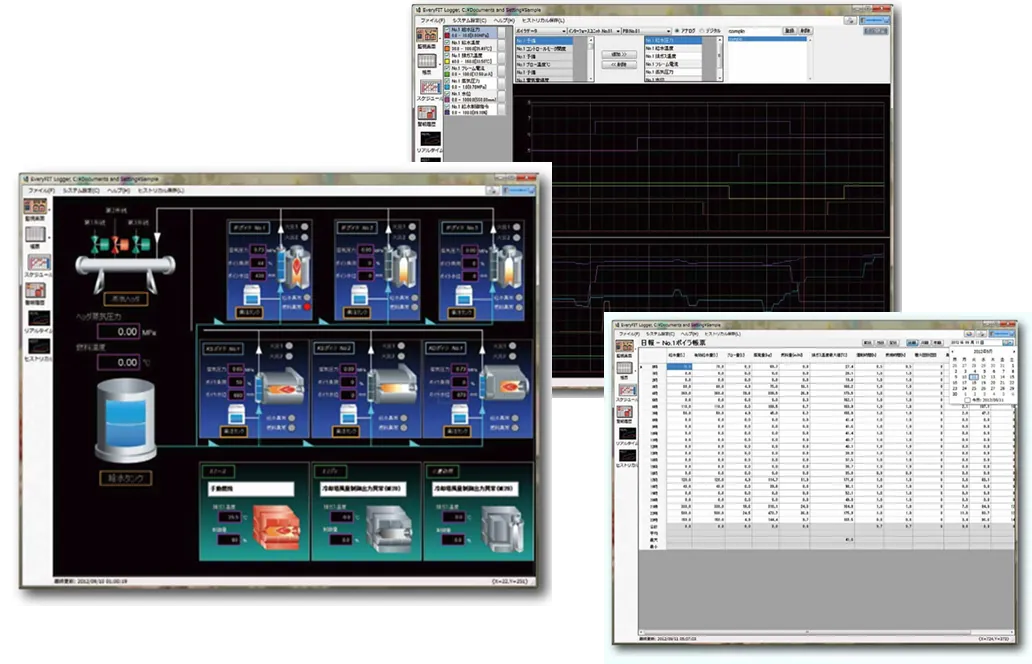Click the ヘッダ蒸気圧力 0.00 MPa value field
1032x664 pixels.
[x=118, y=332]
